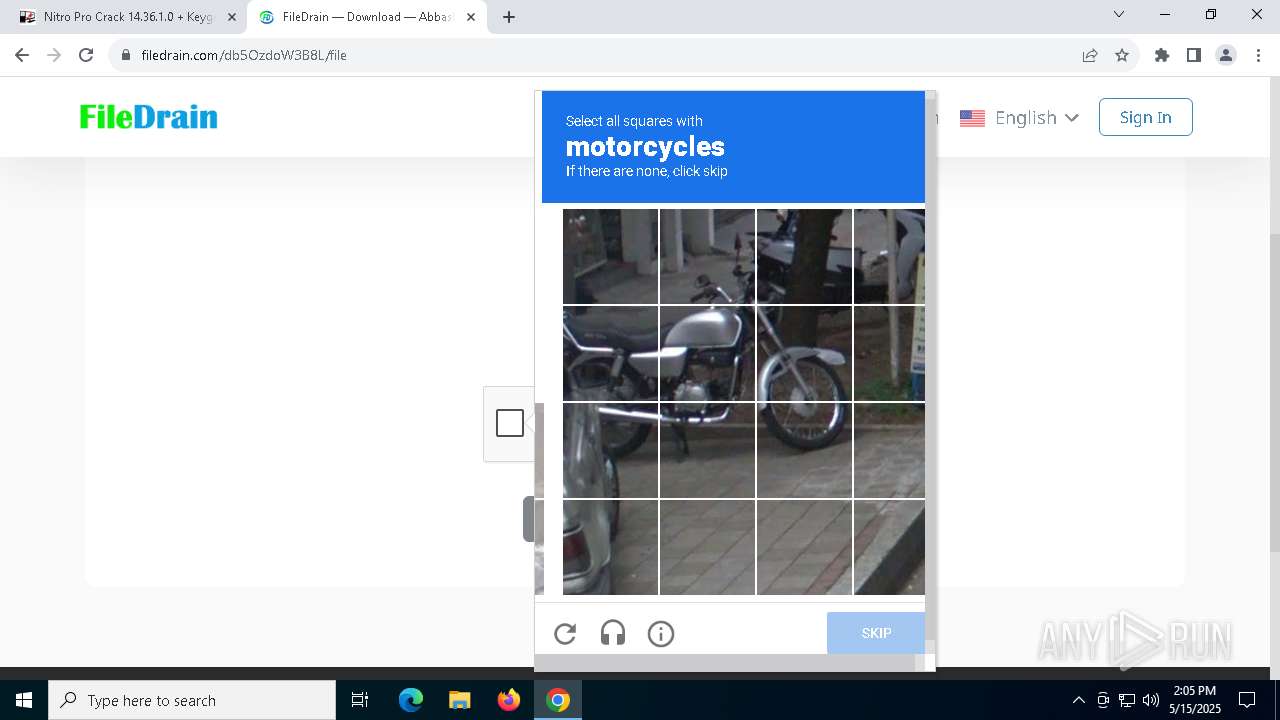
Task: Bookmark this page with the star icon
Action: coord(1122,55)
